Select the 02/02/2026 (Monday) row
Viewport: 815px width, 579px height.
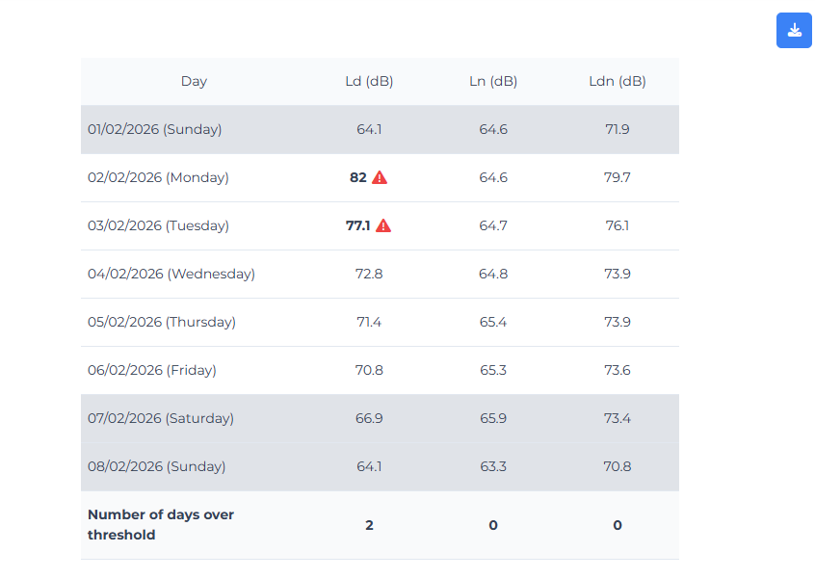click(x=158, y=178)
